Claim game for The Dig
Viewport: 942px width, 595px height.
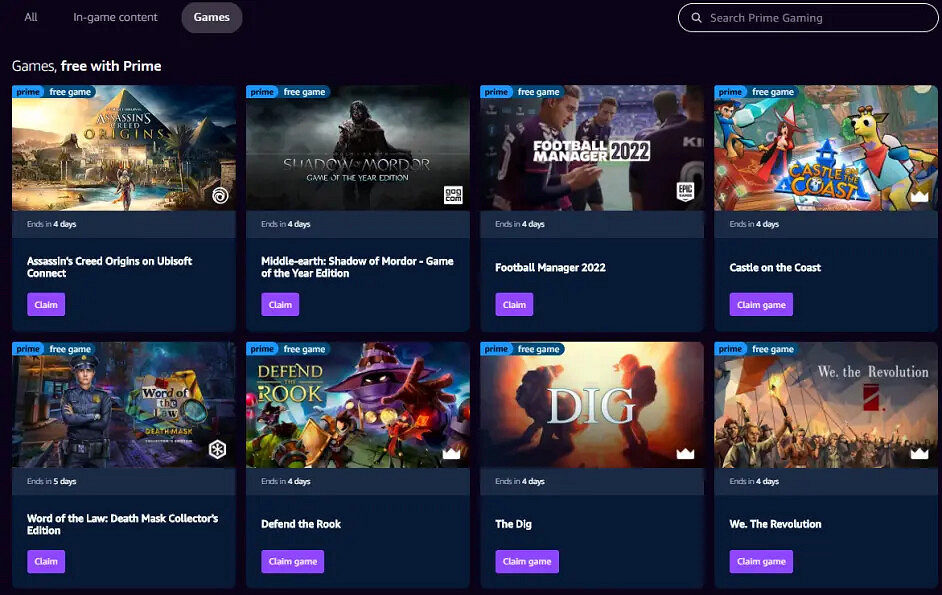527,561
